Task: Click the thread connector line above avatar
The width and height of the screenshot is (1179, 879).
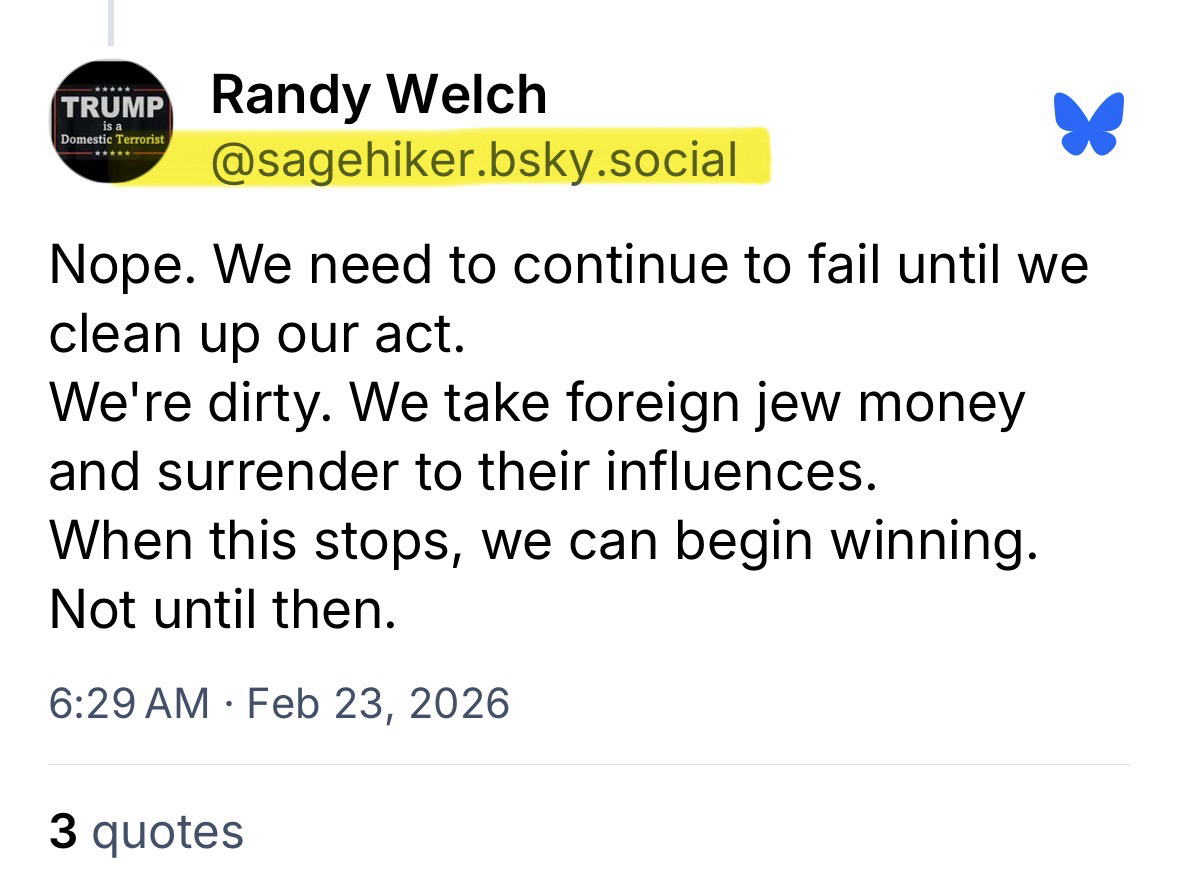Action: 111,22
